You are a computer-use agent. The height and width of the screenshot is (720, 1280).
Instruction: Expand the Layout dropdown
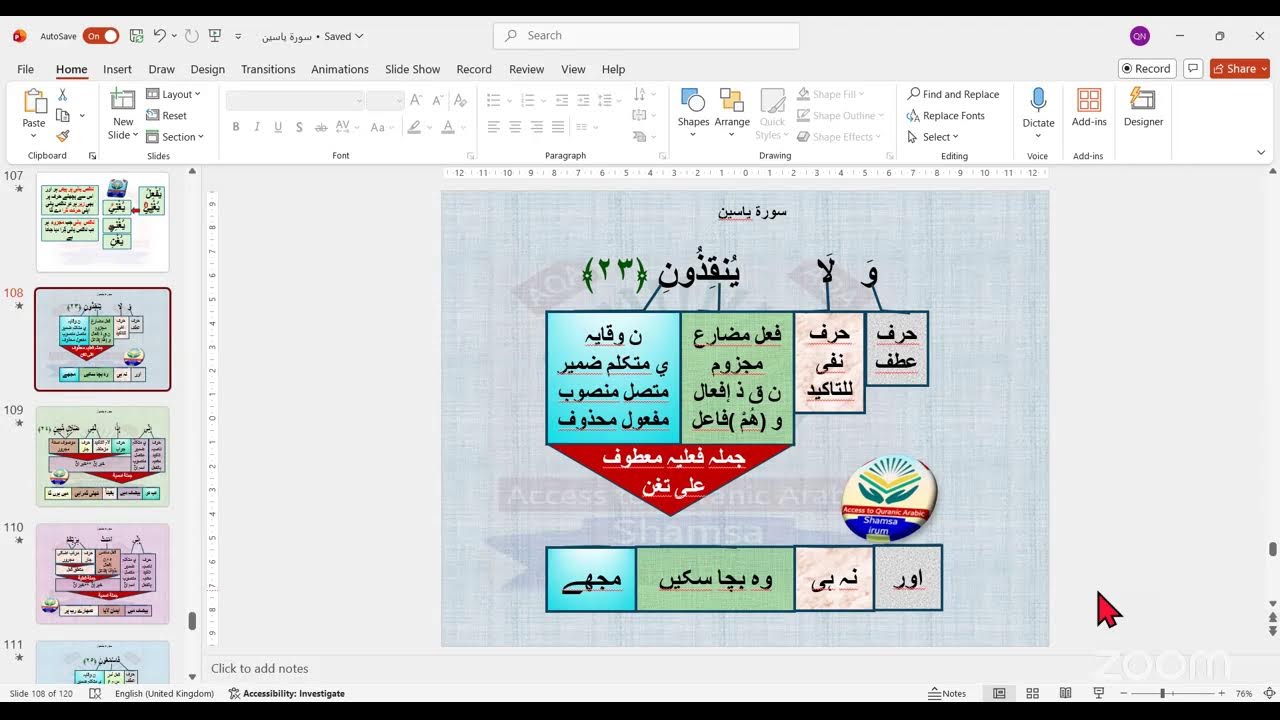(174, 94)
